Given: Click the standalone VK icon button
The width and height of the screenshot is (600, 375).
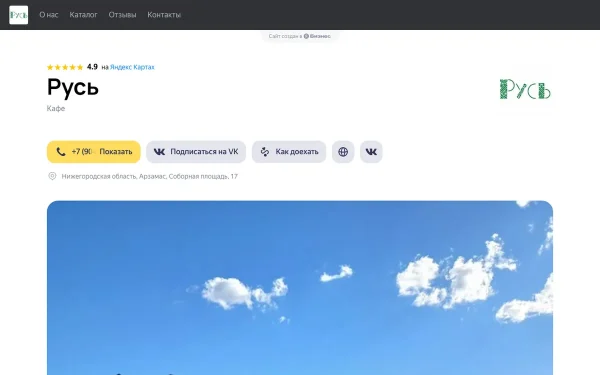Looking at the screenshot, I should tap(371, 152).
